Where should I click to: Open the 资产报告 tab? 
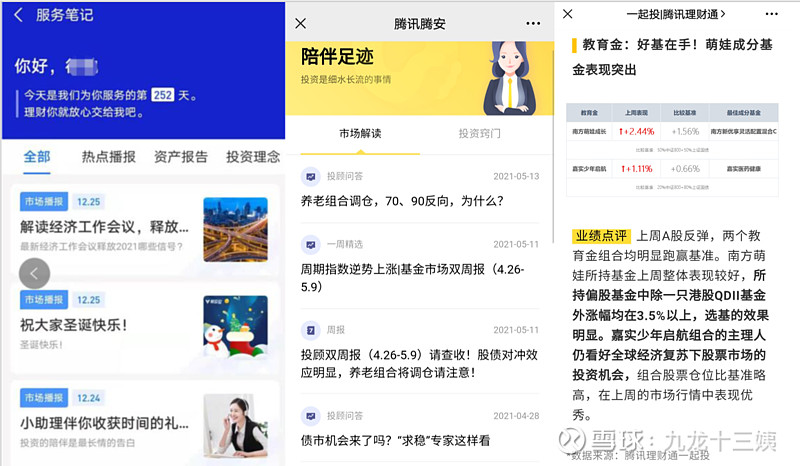click(x=181, y=157)
